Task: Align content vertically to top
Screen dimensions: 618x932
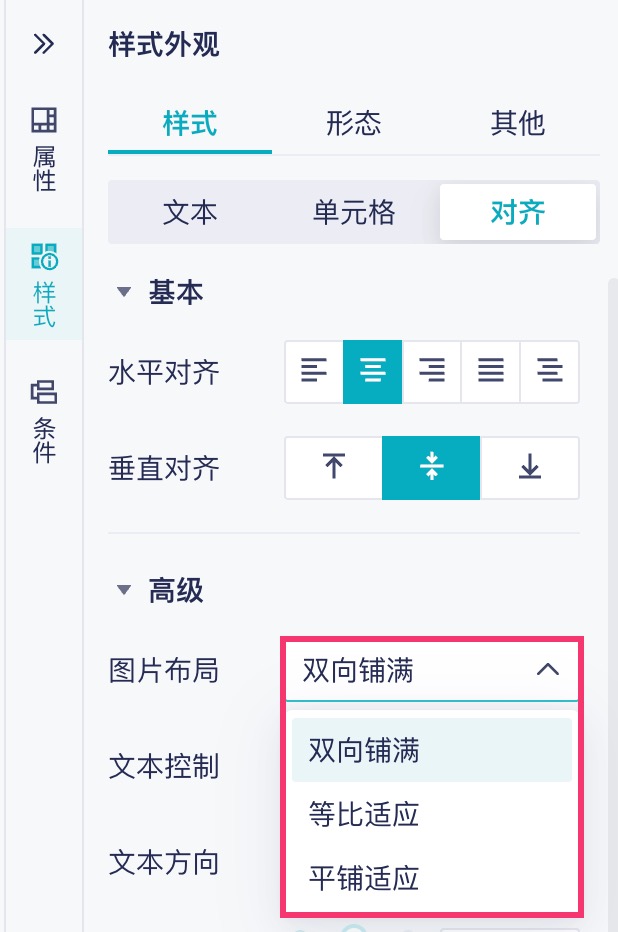Action: 334,467
